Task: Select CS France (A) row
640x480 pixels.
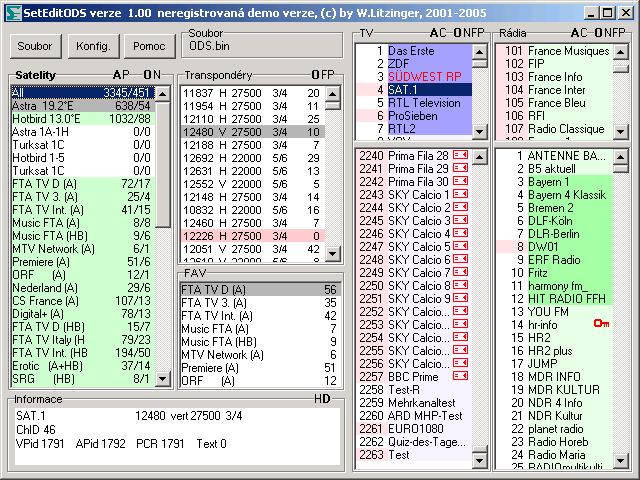Action: coord(83,301)
